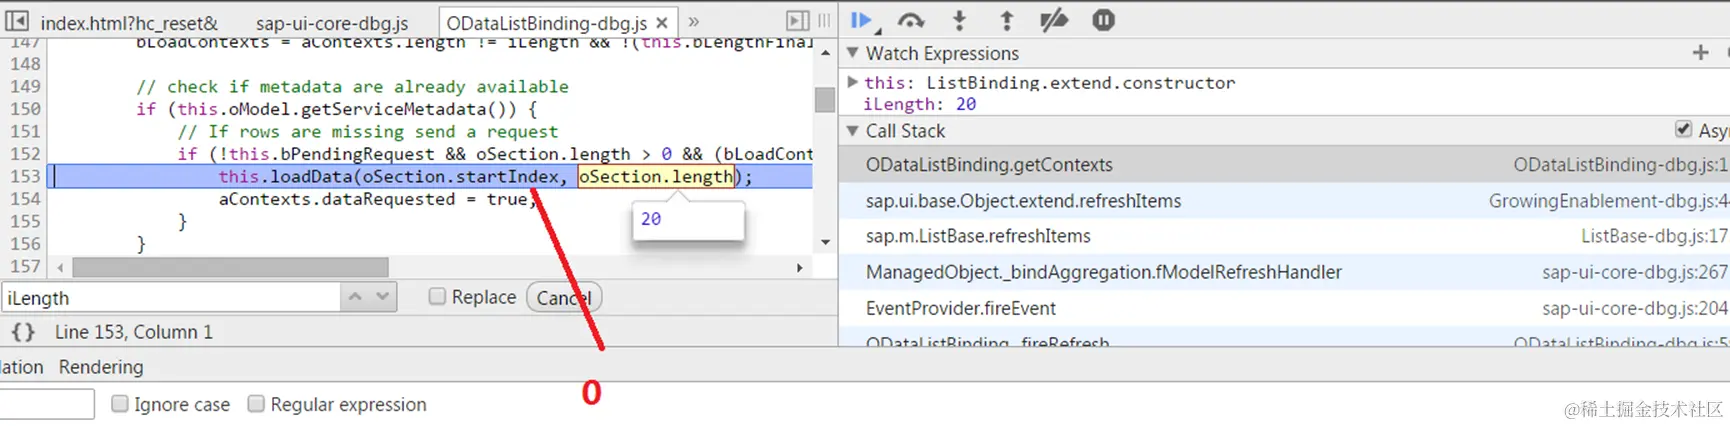
Task: Jump to previous search match
Action: (x=355, y=297)
